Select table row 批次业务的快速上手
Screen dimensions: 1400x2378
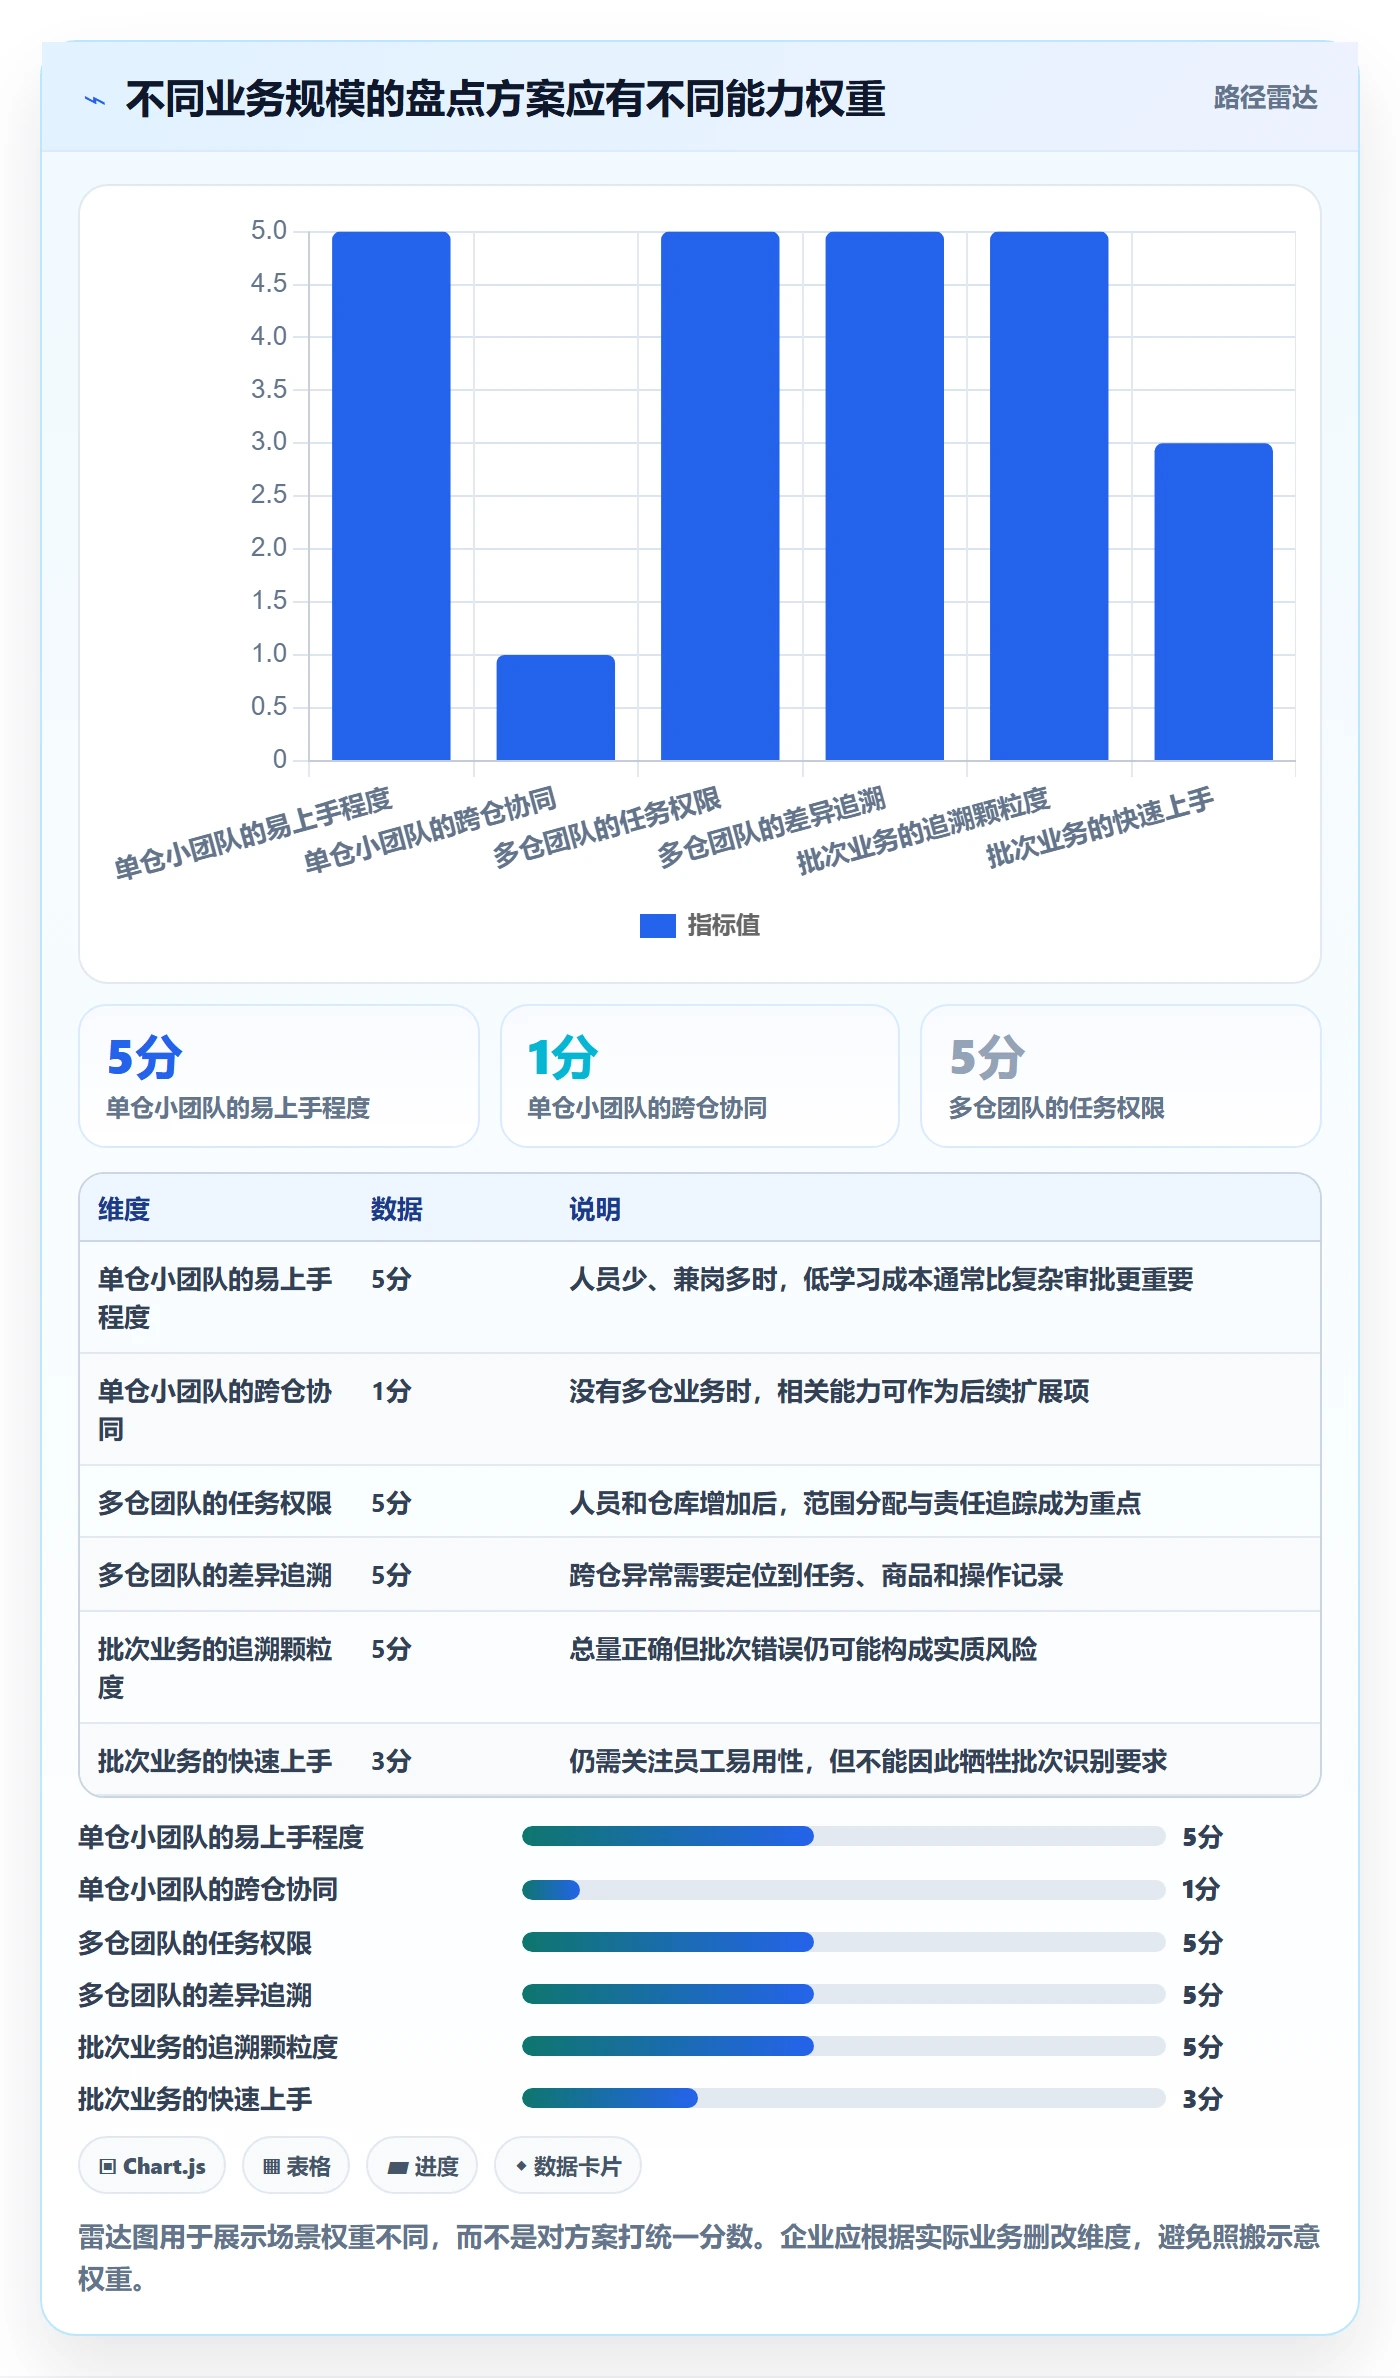click(700, 1760)
